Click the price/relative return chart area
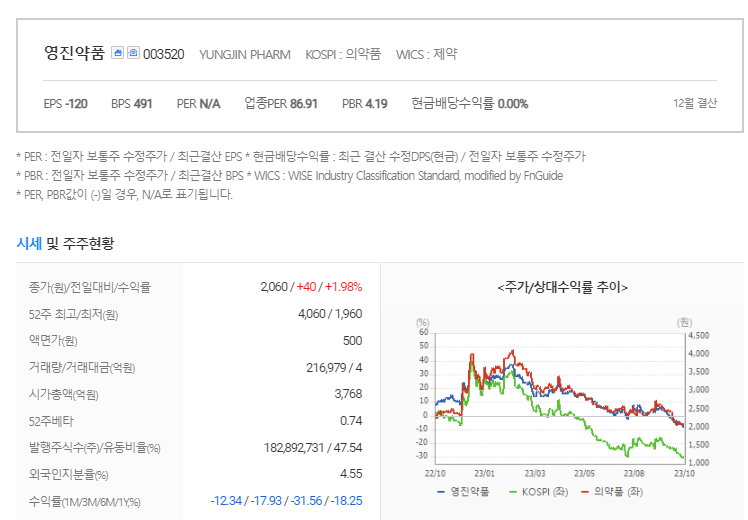 pos(560,398)
